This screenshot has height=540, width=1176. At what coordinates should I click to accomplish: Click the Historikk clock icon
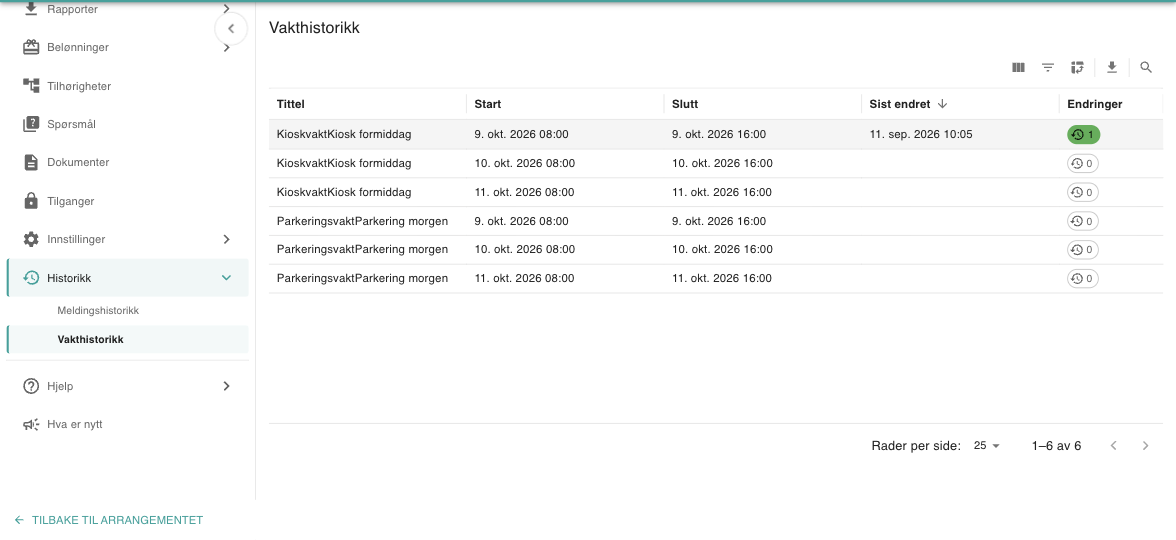pyautogui.click(x=31, y=278)
